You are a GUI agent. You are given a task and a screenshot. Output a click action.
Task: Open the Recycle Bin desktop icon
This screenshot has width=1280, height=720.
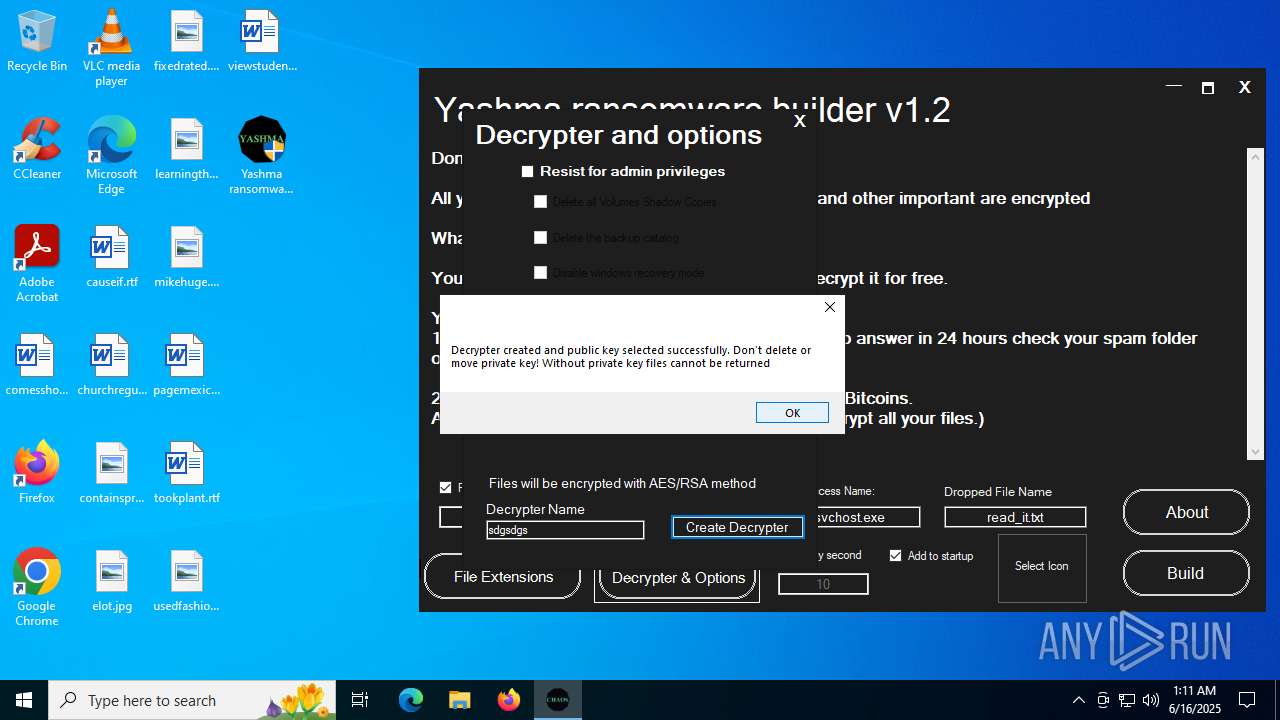(37, 41)
